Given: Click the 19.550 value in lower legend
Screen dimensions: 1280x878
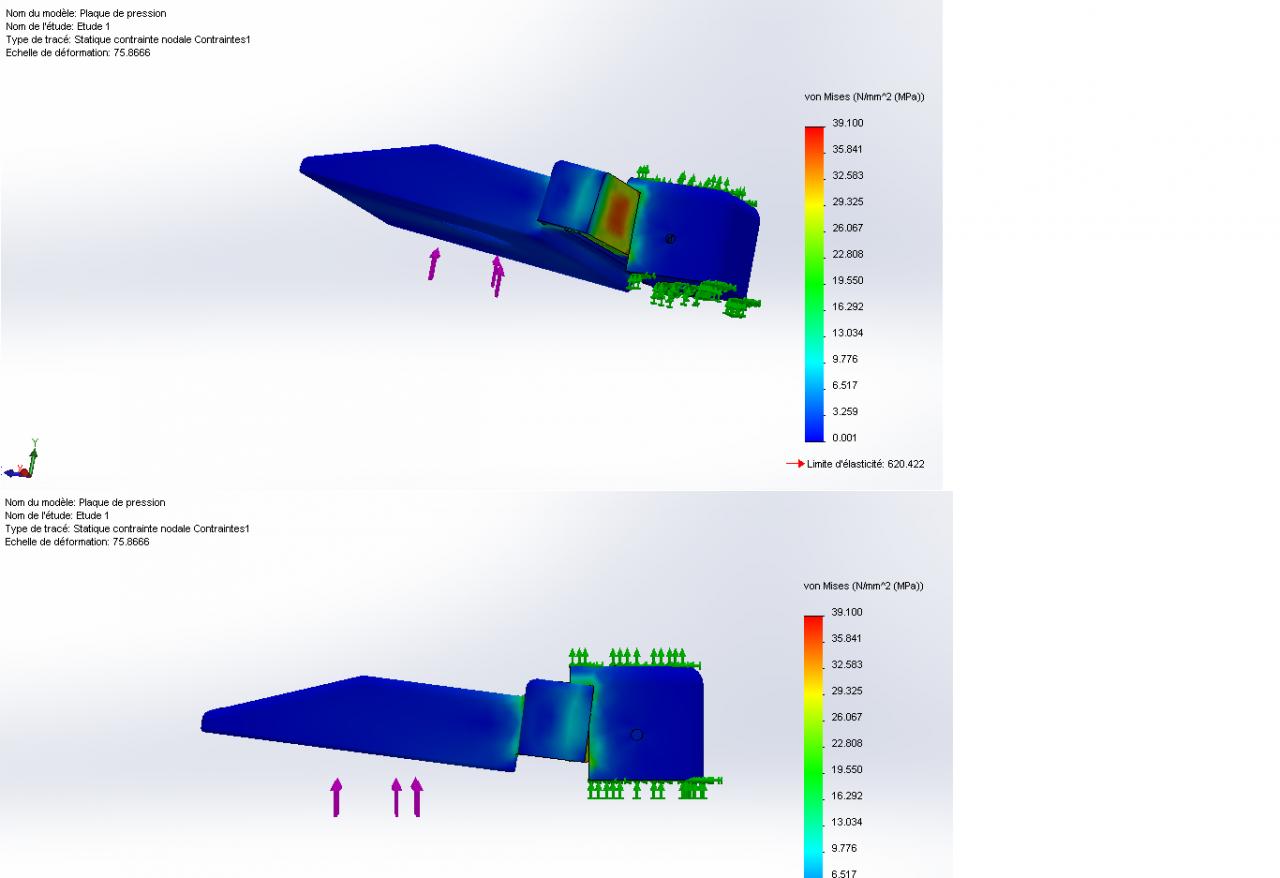Looking at the screenshot, I should pos(847,769).
